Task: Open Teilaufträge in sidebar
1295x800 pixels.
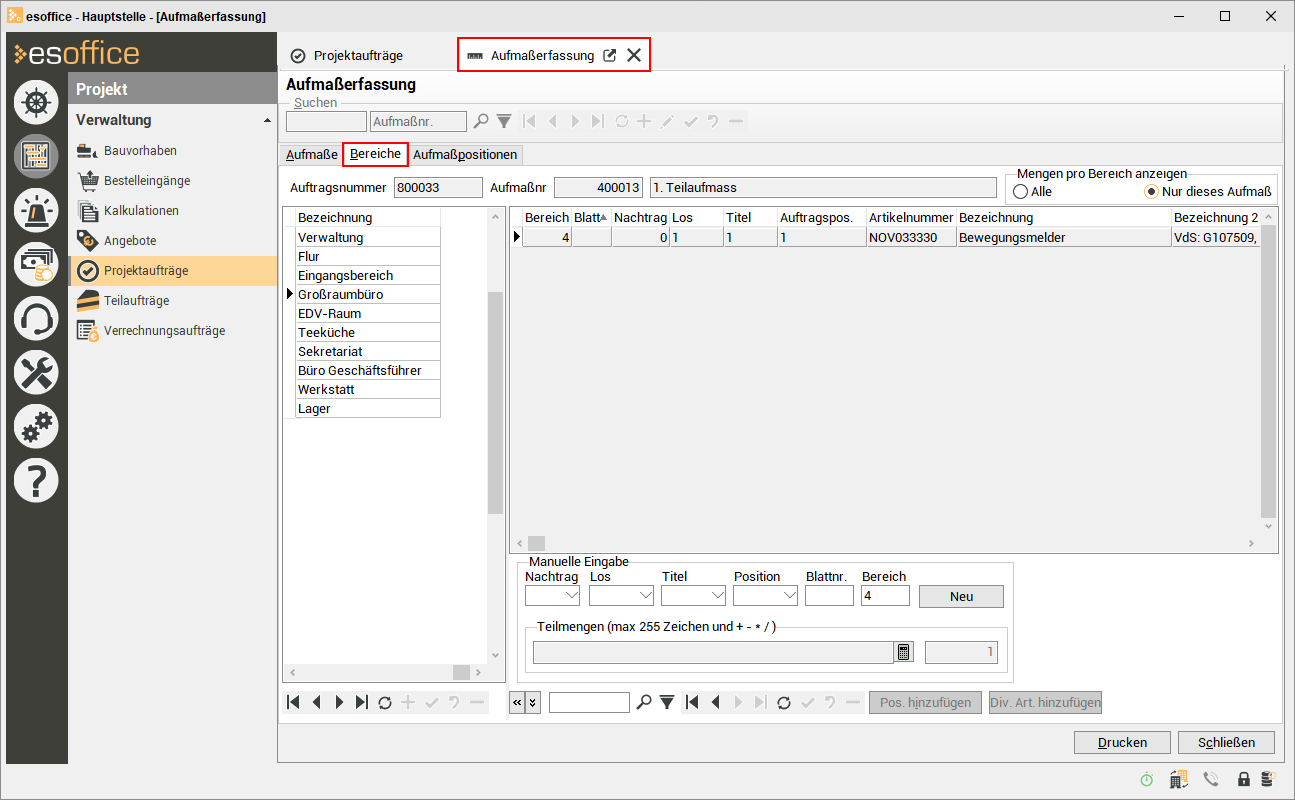Action: pyautogui.click(x=136, y=301)
